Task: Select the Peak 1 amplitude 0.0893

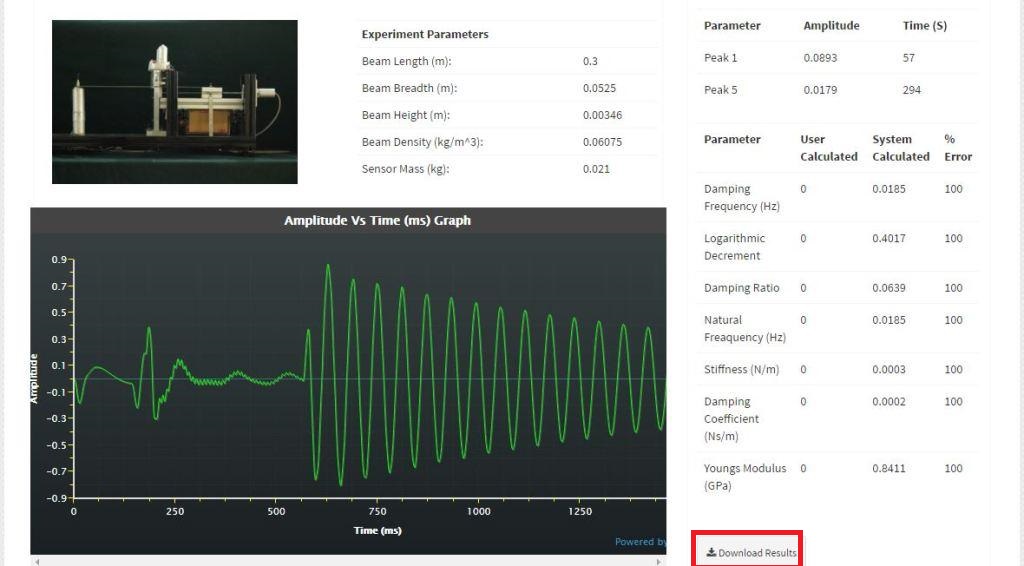Action: 820,57
